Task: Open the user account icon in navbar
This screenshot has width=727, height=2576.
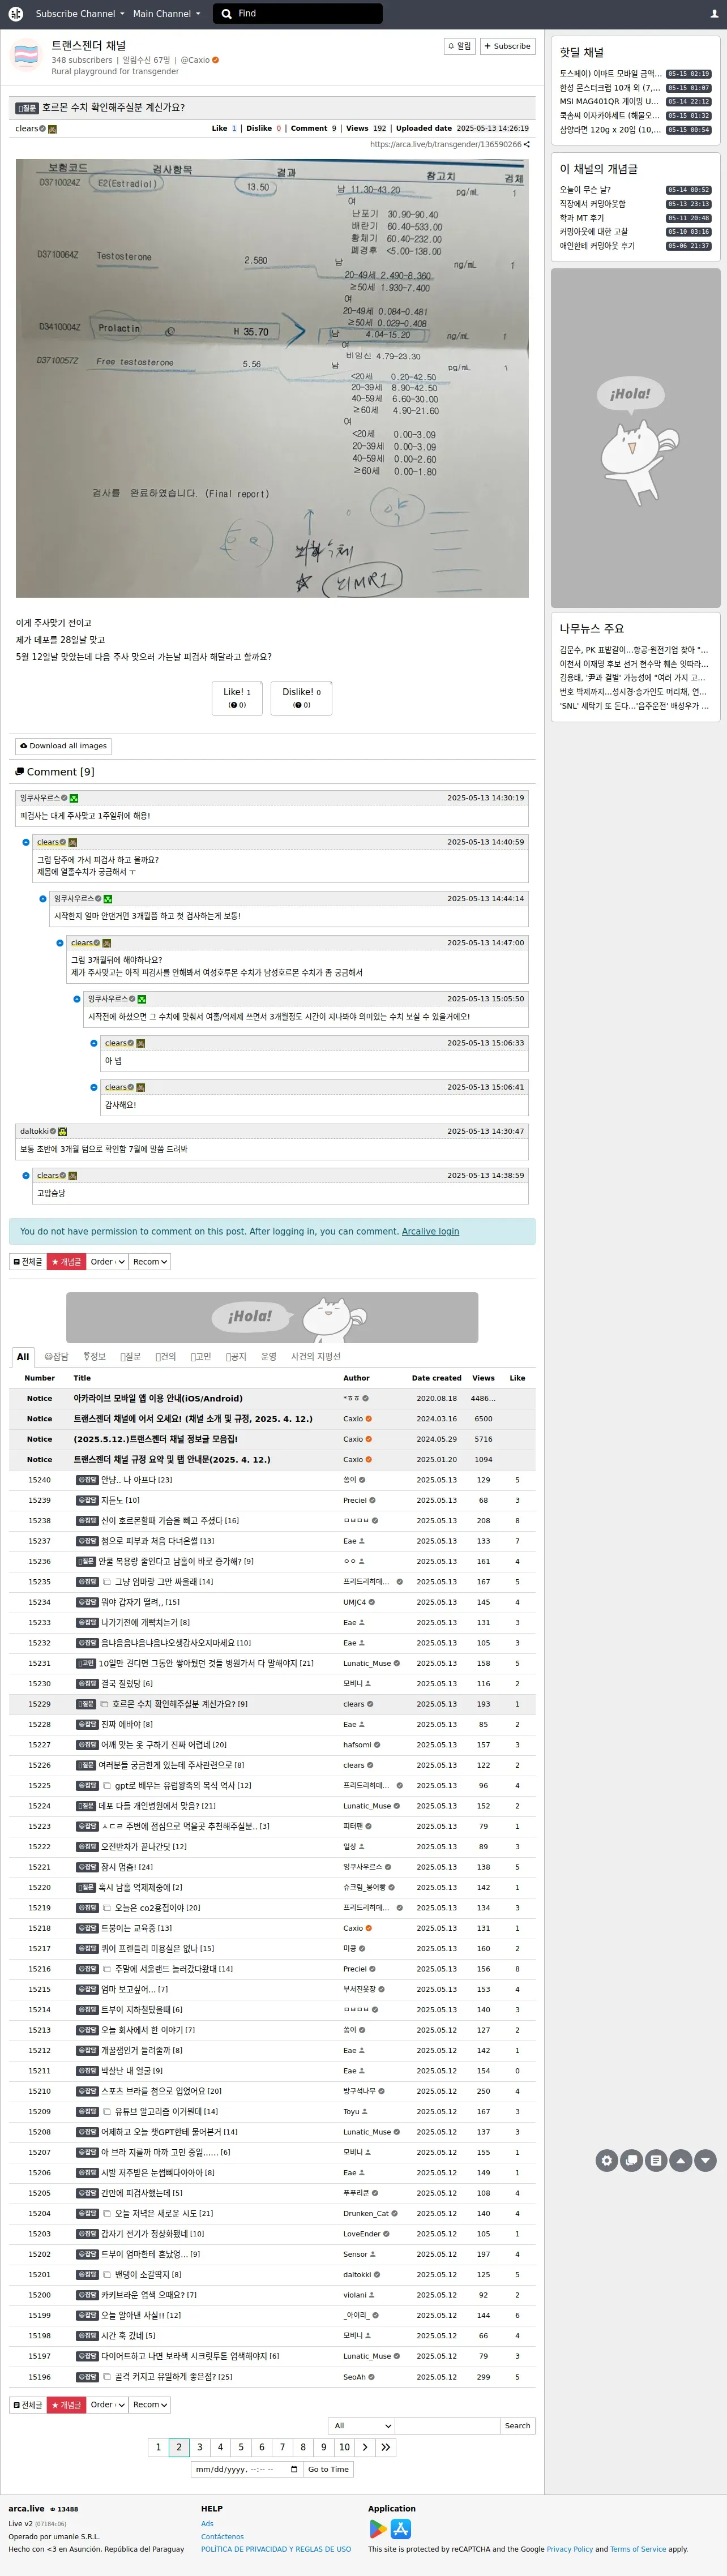Action: 713,14
